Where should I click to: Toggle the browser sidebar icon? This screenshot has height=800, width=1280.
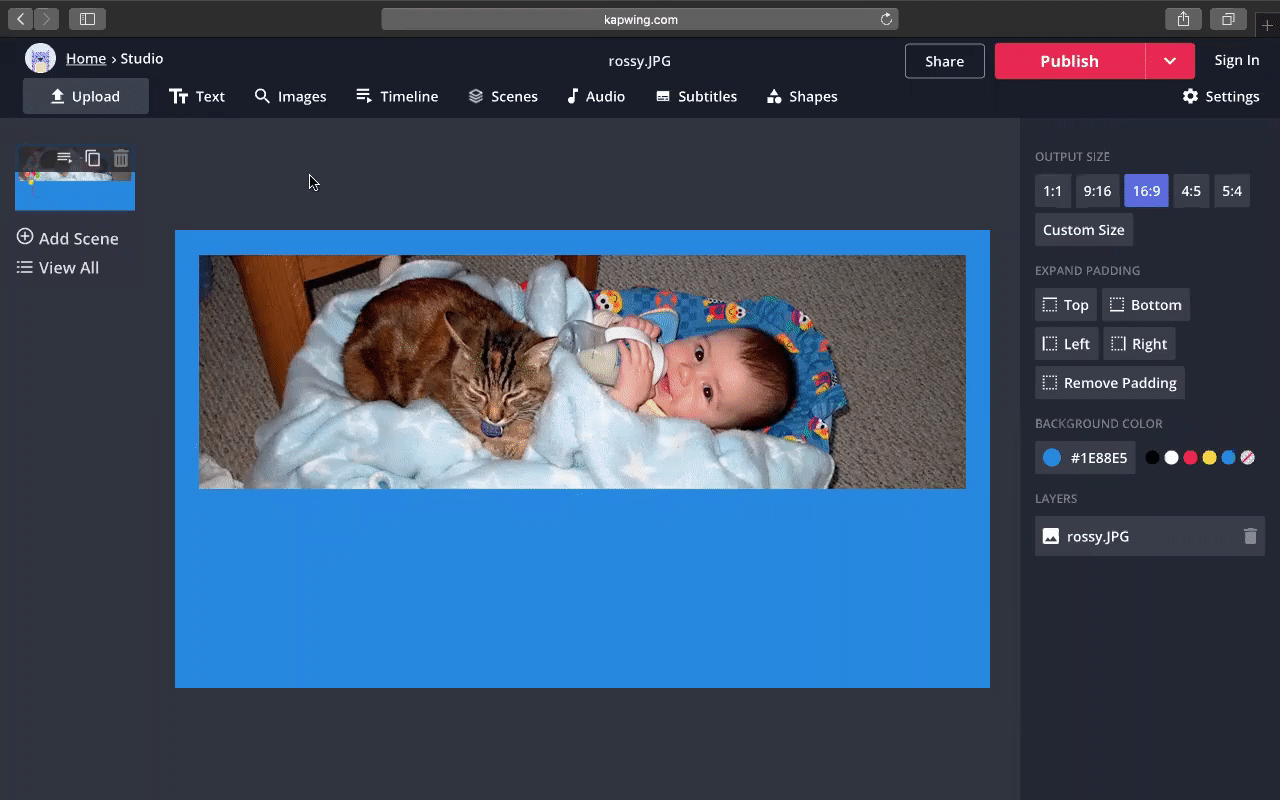[x=87, y=19]
